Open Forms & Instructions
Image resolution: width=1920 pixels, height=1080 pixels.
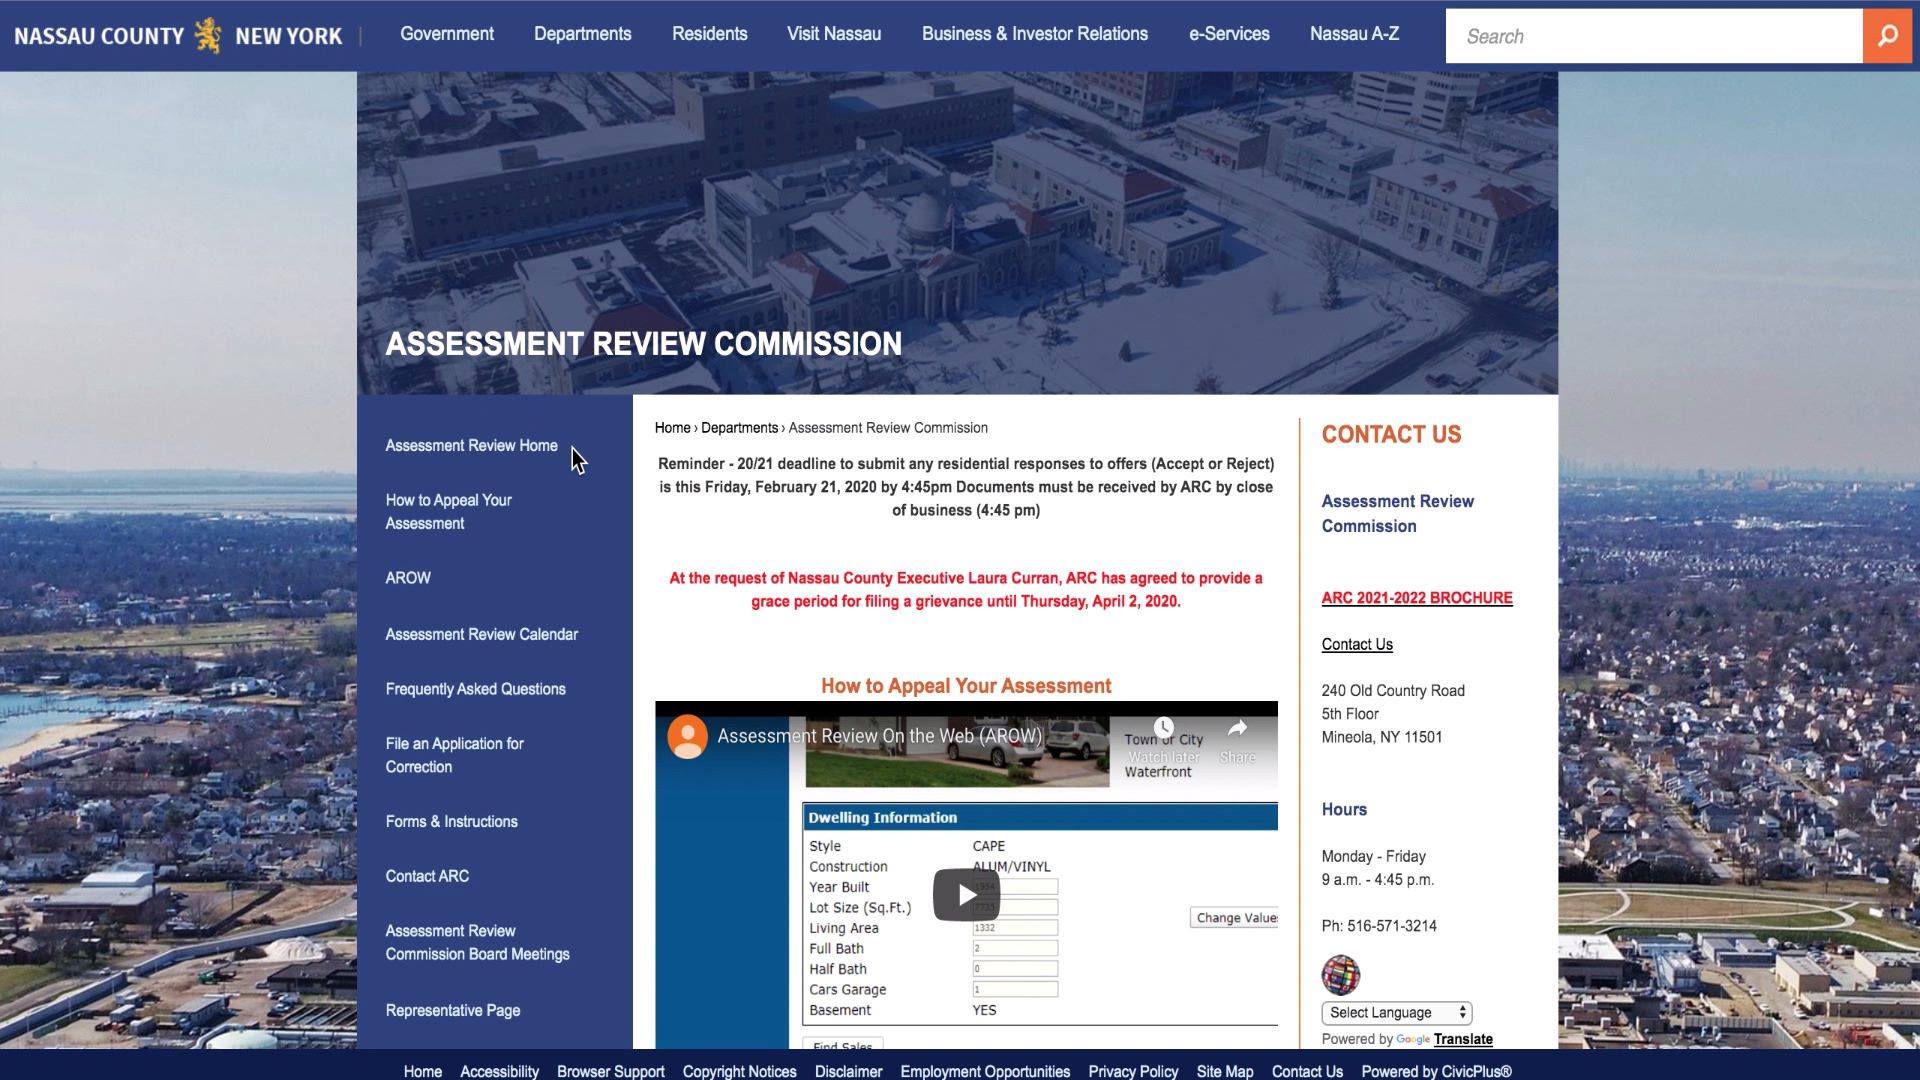click(452, 822)
